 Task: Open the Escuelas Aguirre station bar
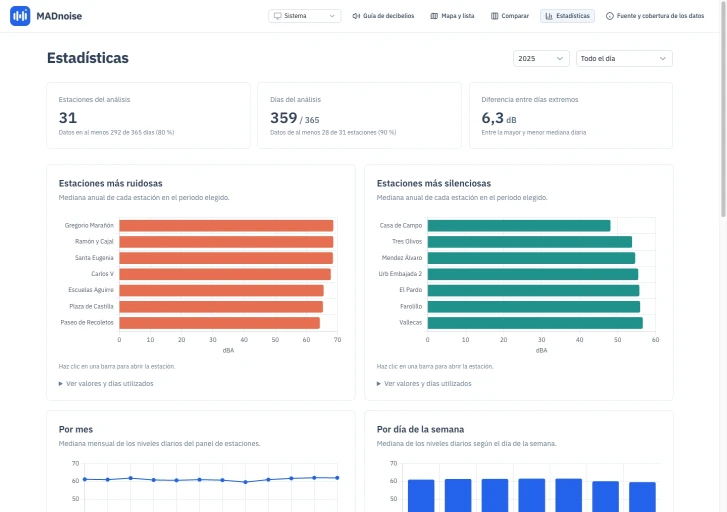[x=222, y=290]
